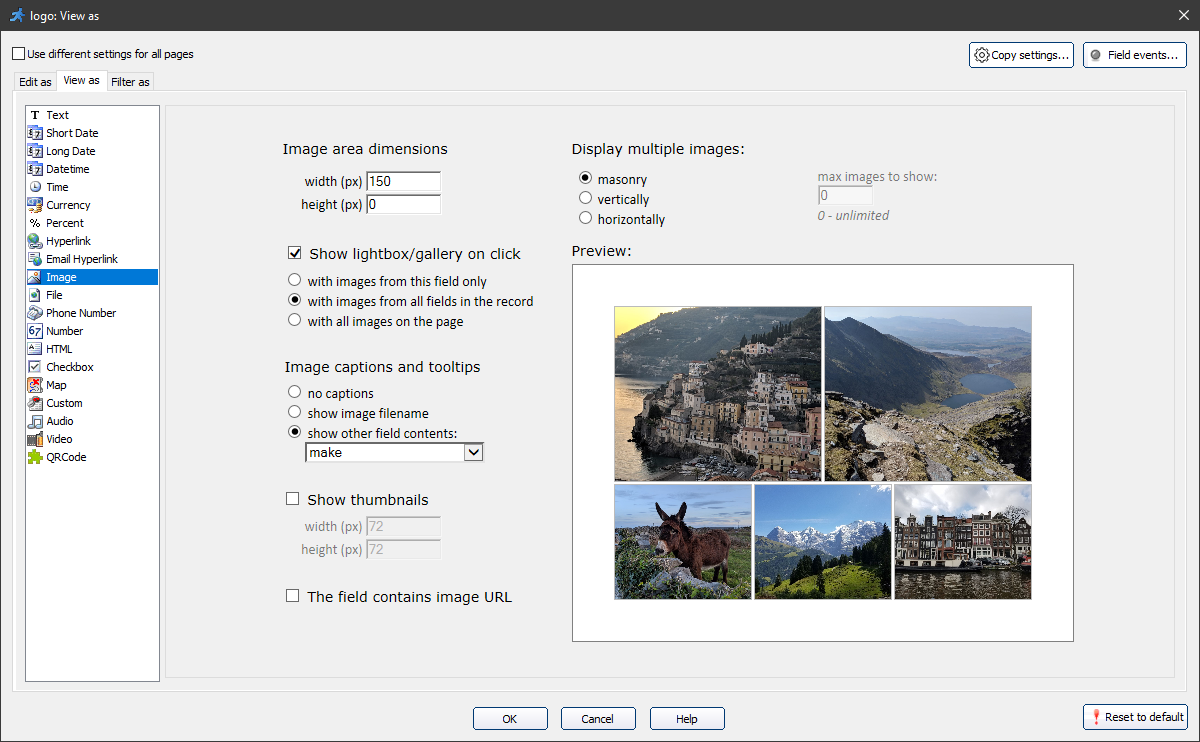This screenshot has width=1200, height=742.
Task: Choose the no captions radio option
Action: coord(294,393)
